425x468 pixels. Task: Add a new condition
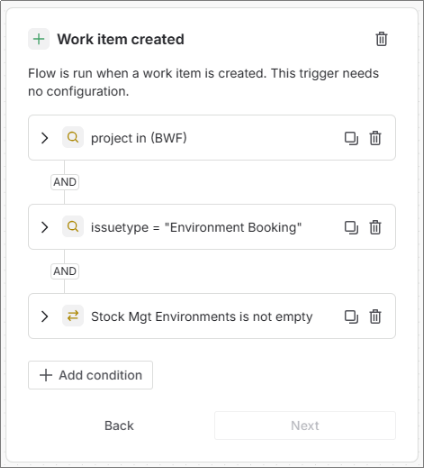(x=90, y=375)
